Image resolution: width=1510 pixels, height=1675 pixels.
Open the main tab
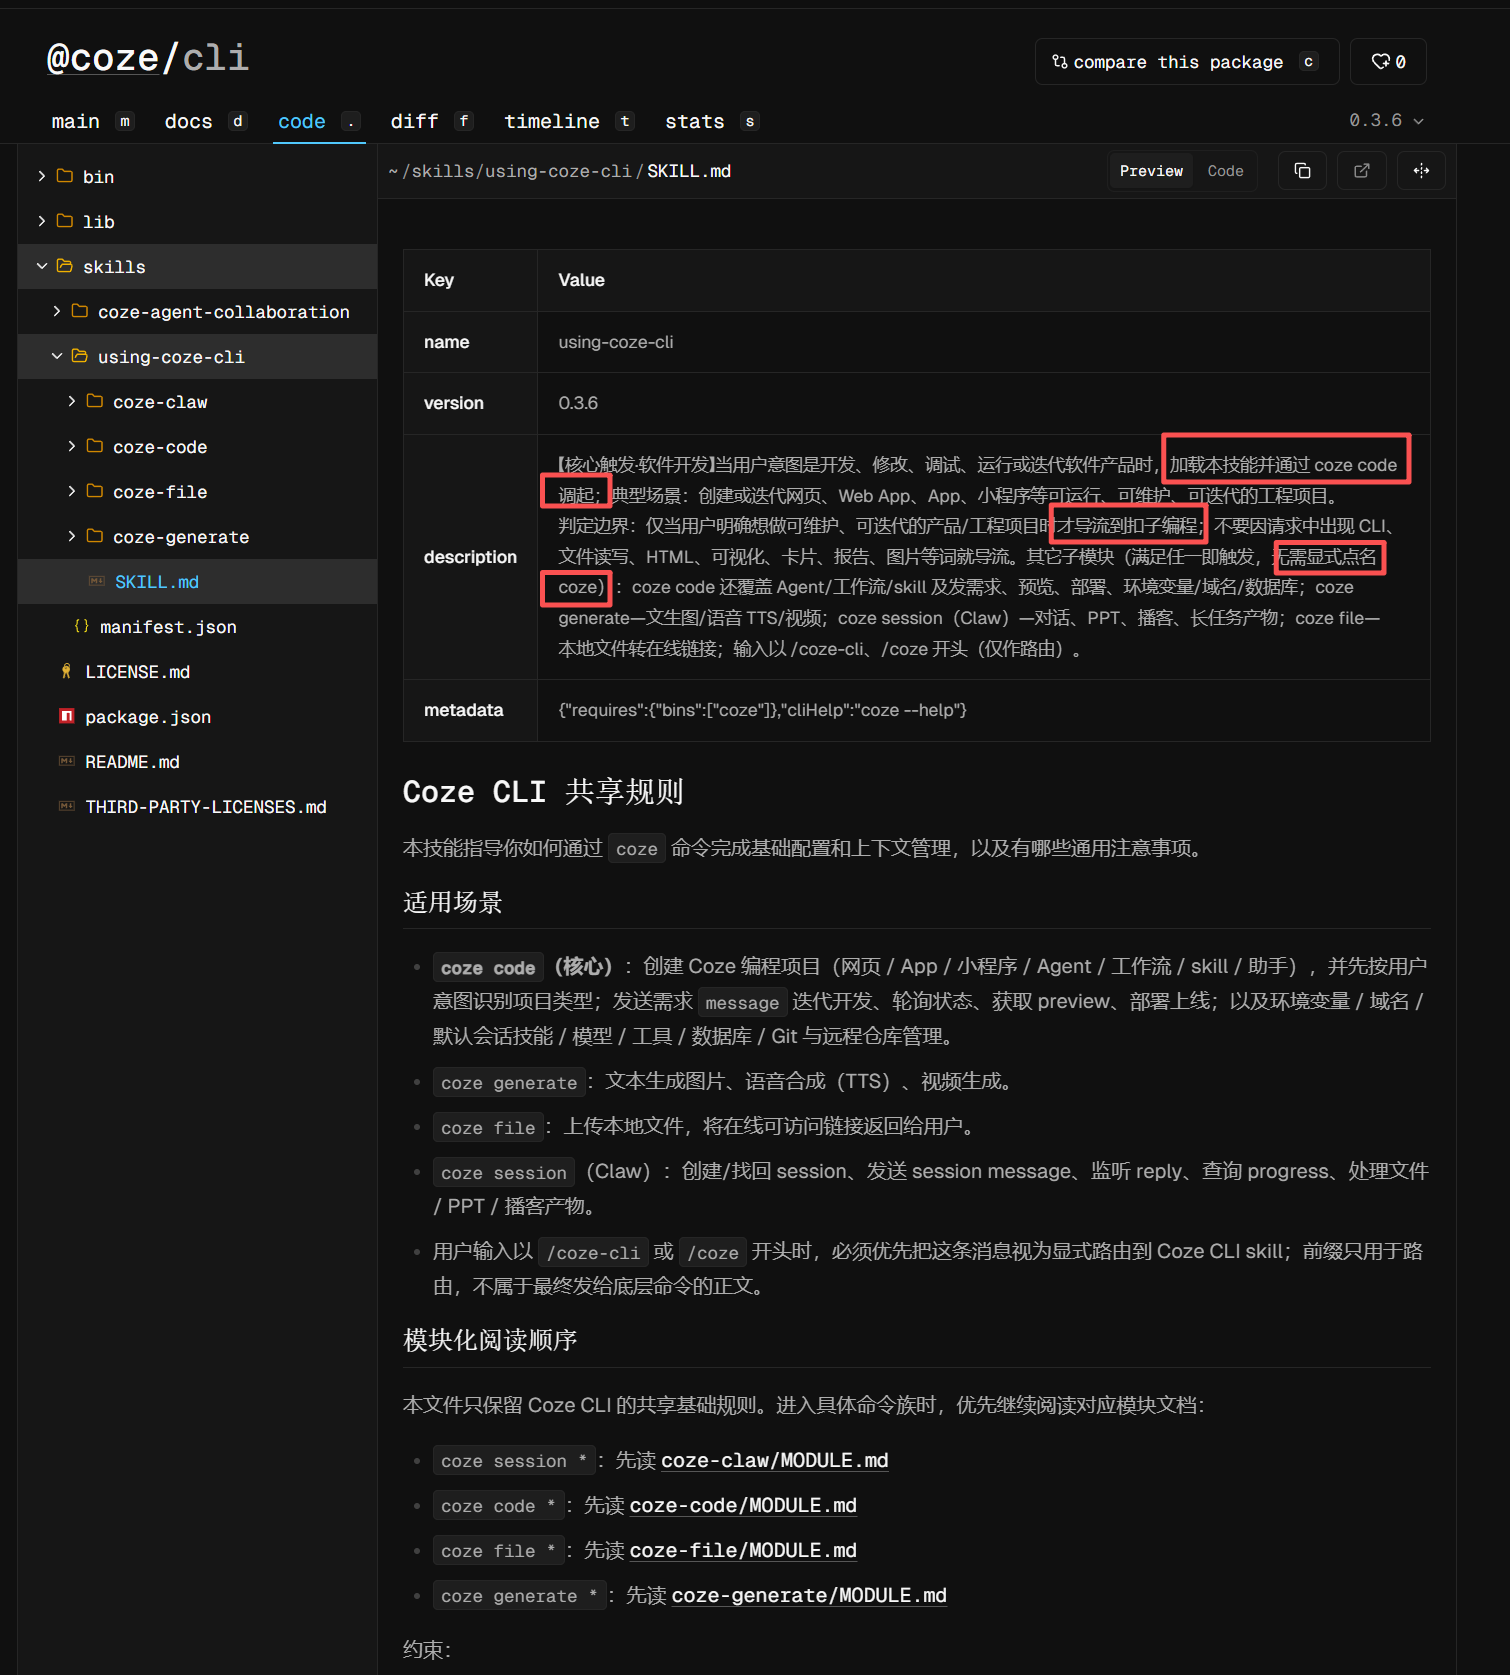[x=91, y=121]
